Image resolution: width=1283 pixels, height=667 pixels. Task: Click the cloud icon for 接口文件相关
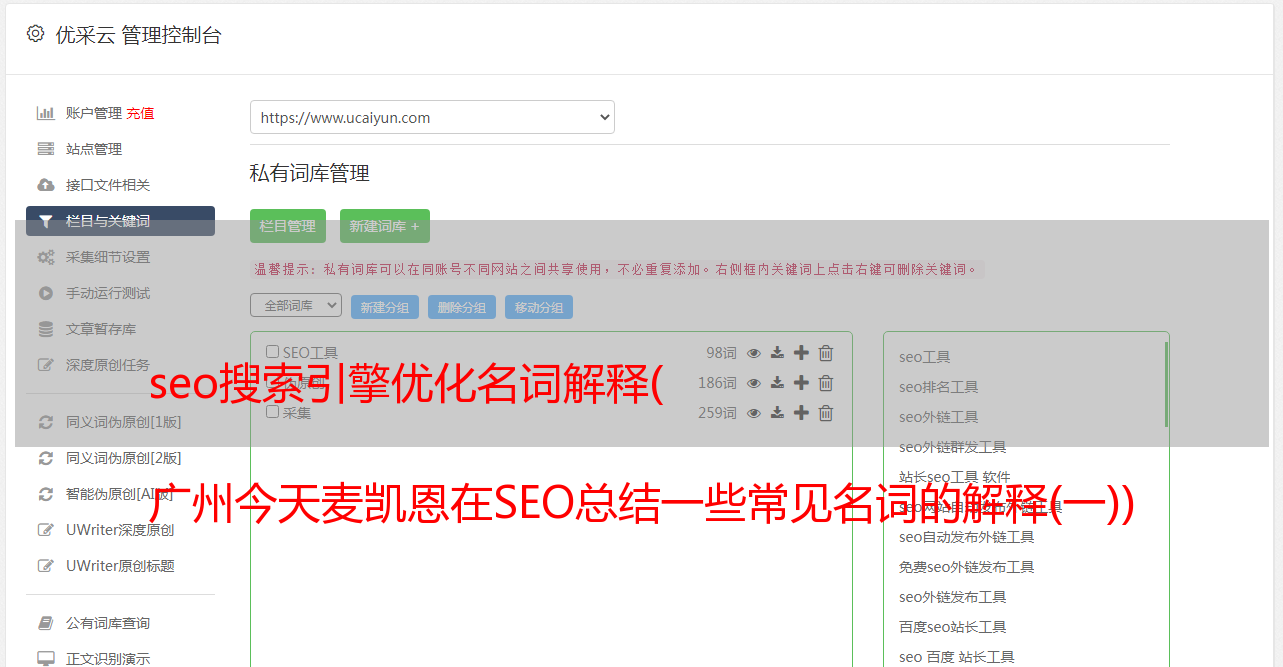(x=45, y=185)
